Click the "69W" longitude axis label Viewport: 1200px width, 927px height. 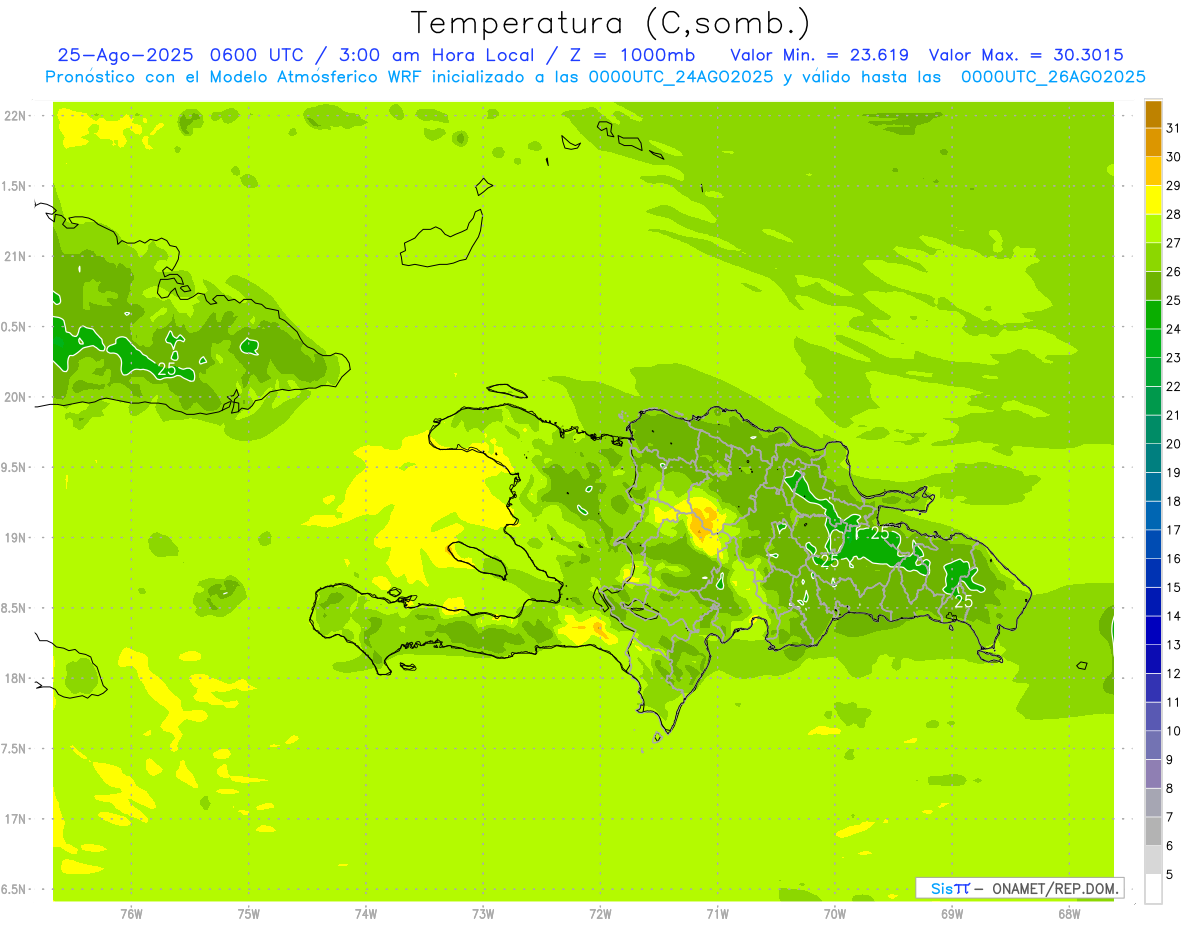point(952,913)
